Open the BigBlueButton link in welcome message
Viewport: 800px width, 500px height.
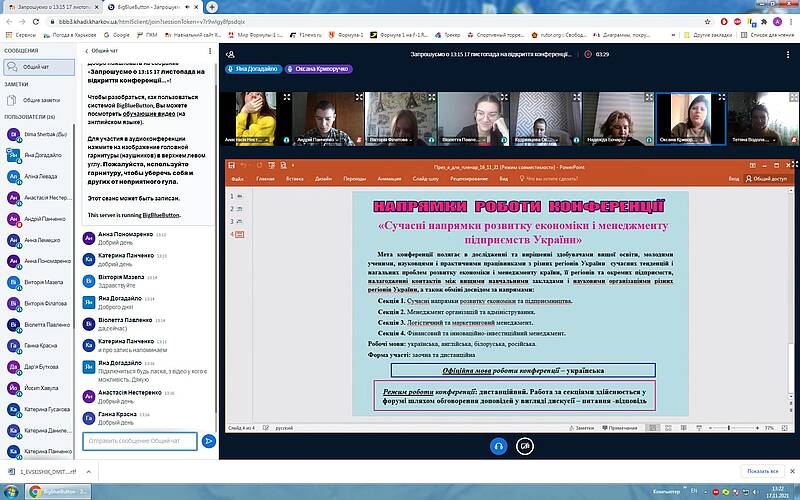coord(161,215)
